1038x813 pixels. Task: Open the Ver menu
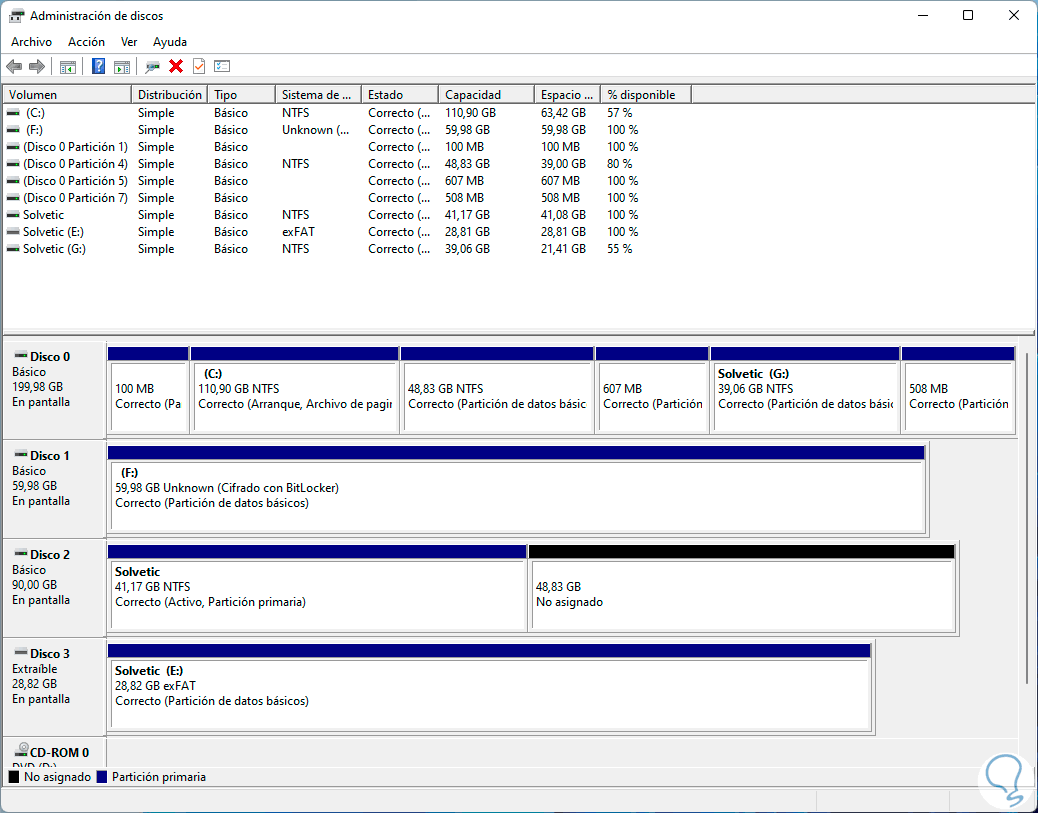coord(129,42)
